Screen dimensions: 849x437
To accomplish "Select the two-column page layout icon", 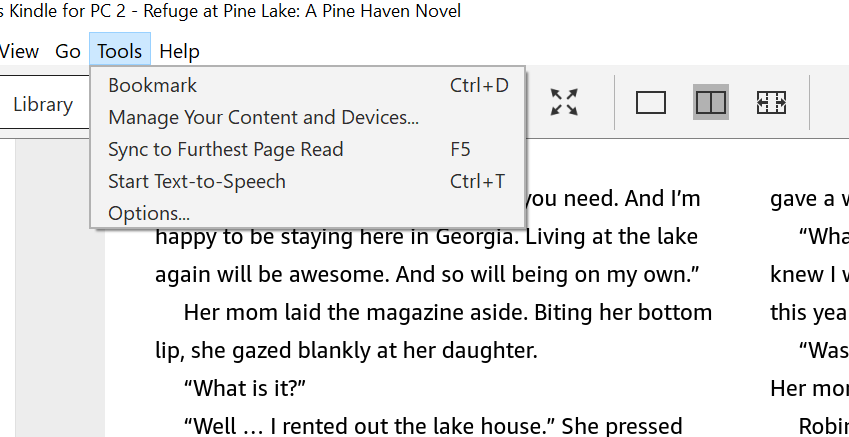I will (711, 102).
